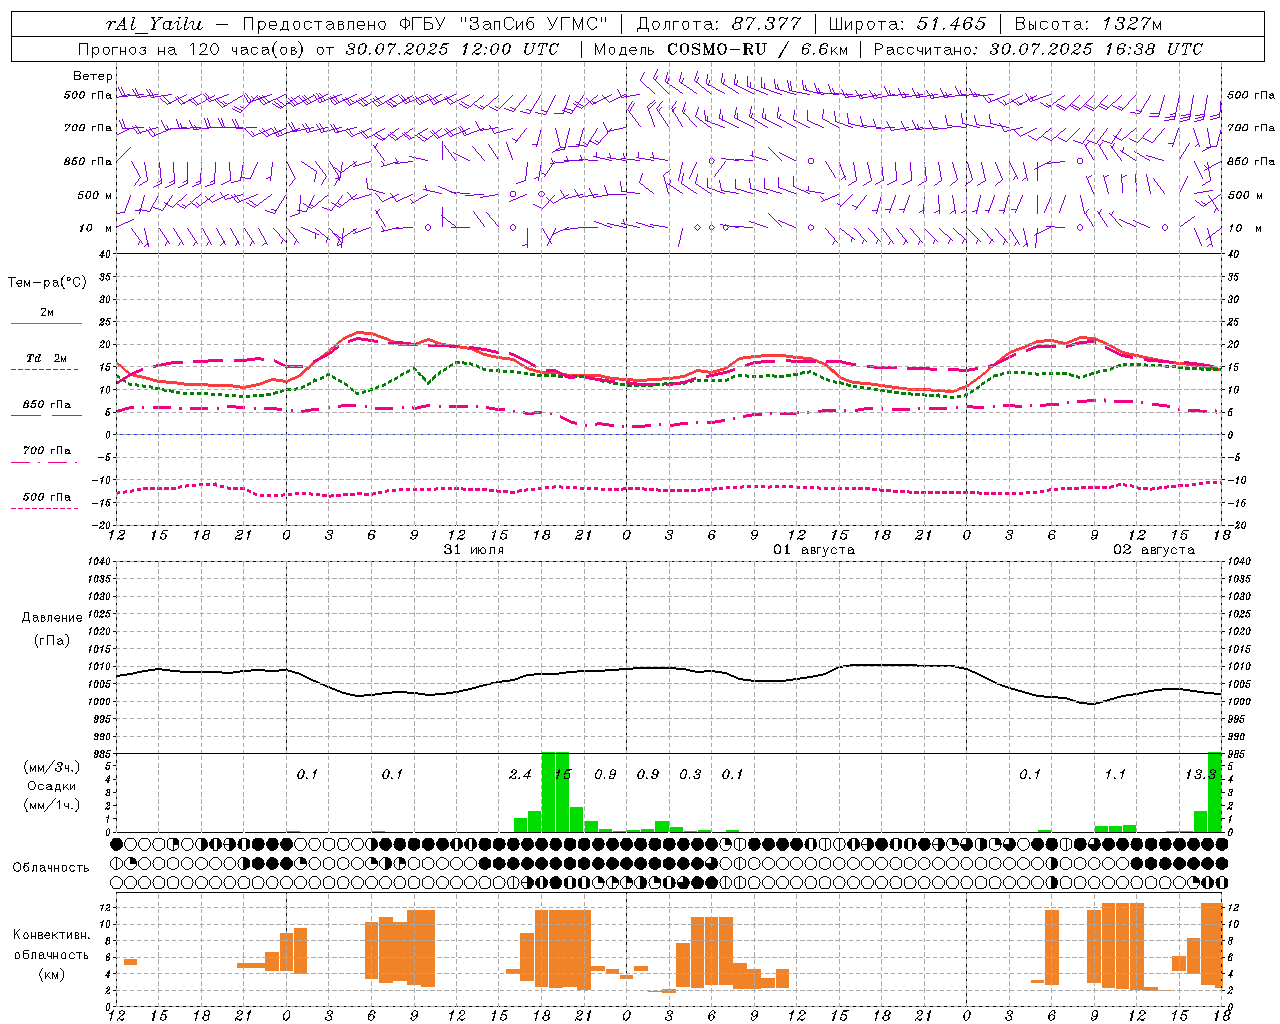This screenshot has height=1024, width=1280.
Task: Select the text Предоставлено ФГБУ "ЗапСиб УГМС"
Action: 426,24
